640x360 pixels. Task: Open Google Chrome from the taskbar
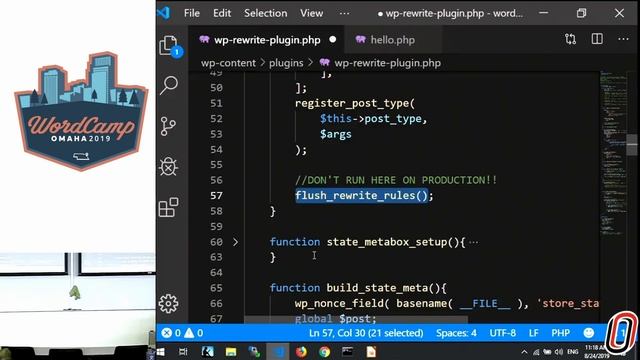click(x=324, y=352)
